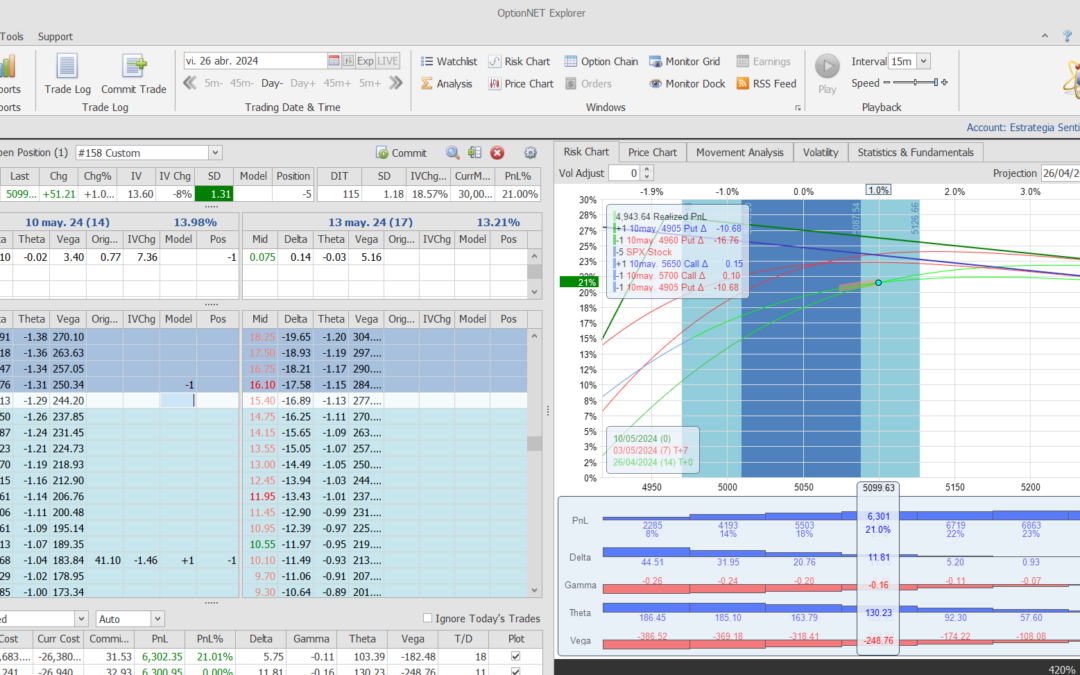Click the red delete position icon
The height and width of the screenshot is (675, 1080).
pyautogui.click(x=497, y=153)
